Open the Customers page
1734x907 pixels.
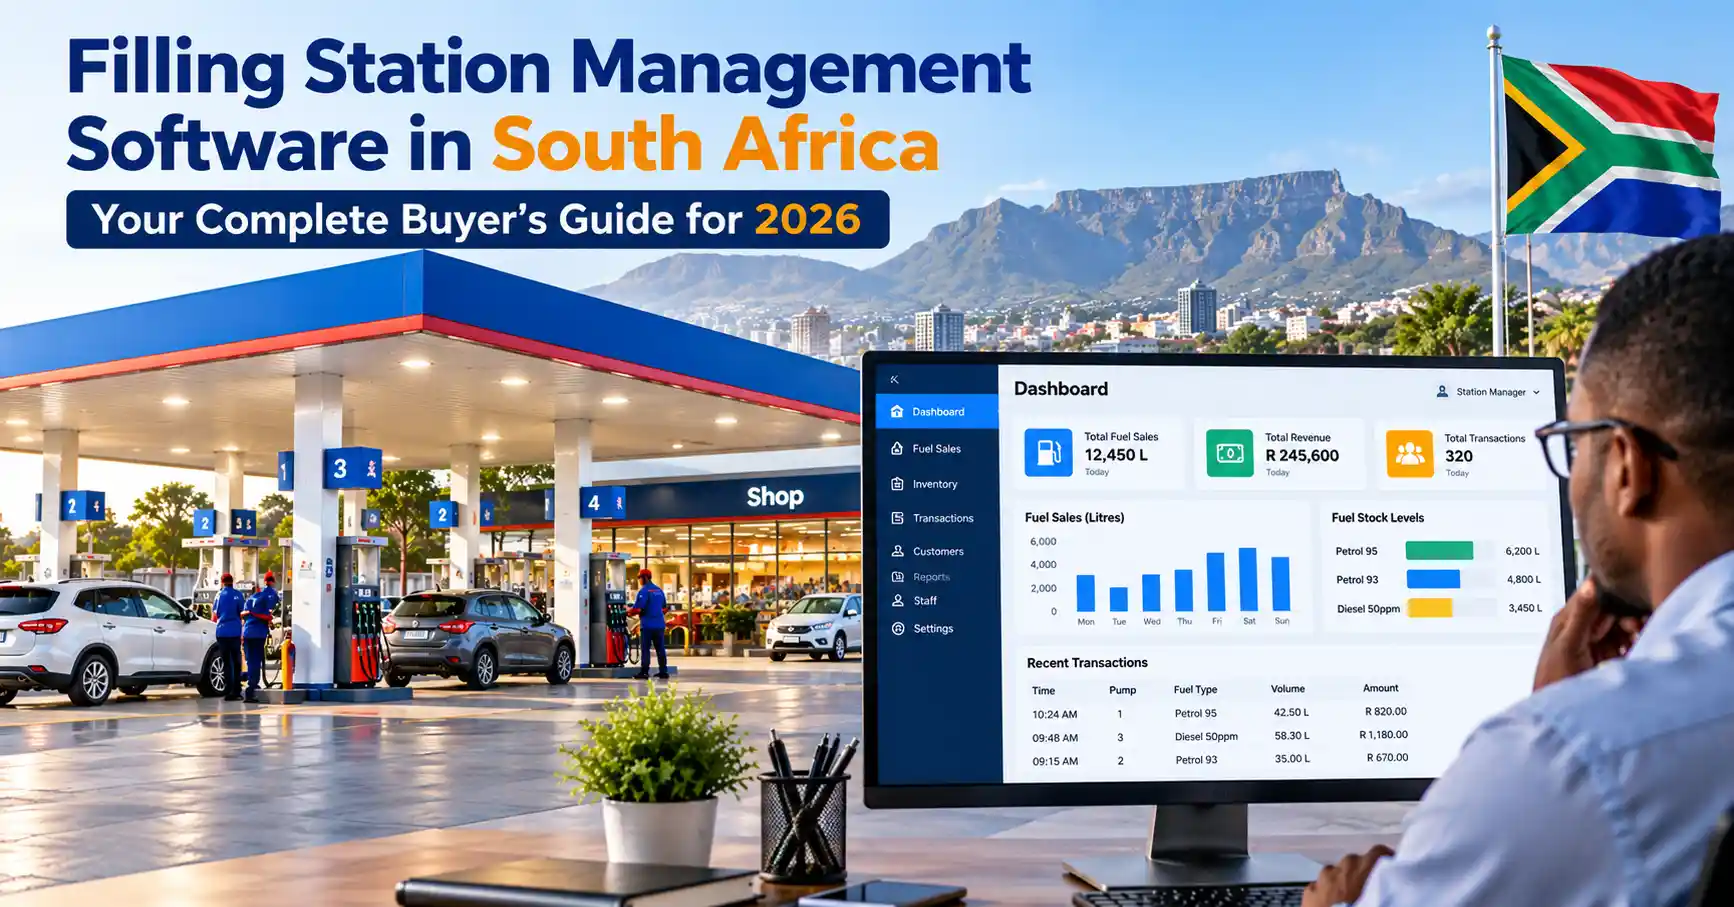click(938, 551)
